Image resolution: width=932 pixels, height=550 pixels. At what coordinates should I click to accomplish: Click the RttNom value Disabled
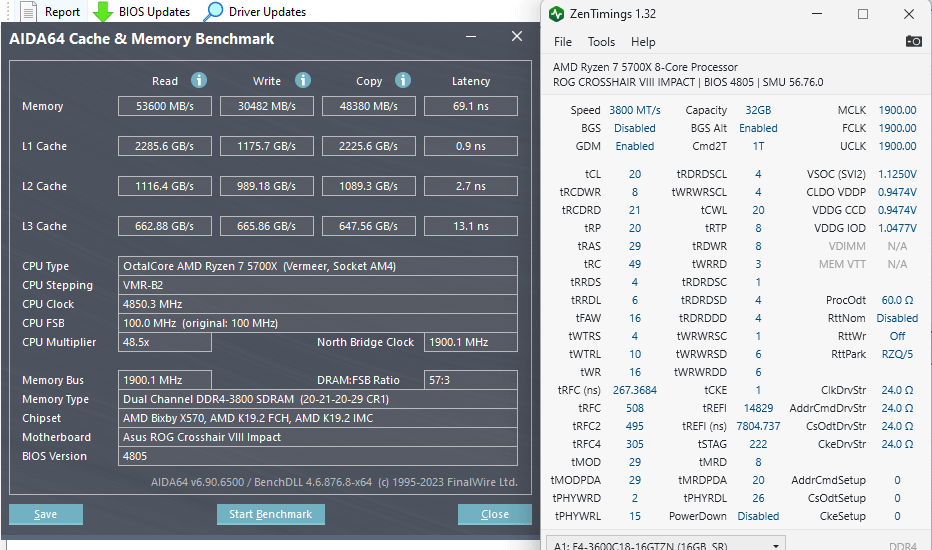point(898,318)
